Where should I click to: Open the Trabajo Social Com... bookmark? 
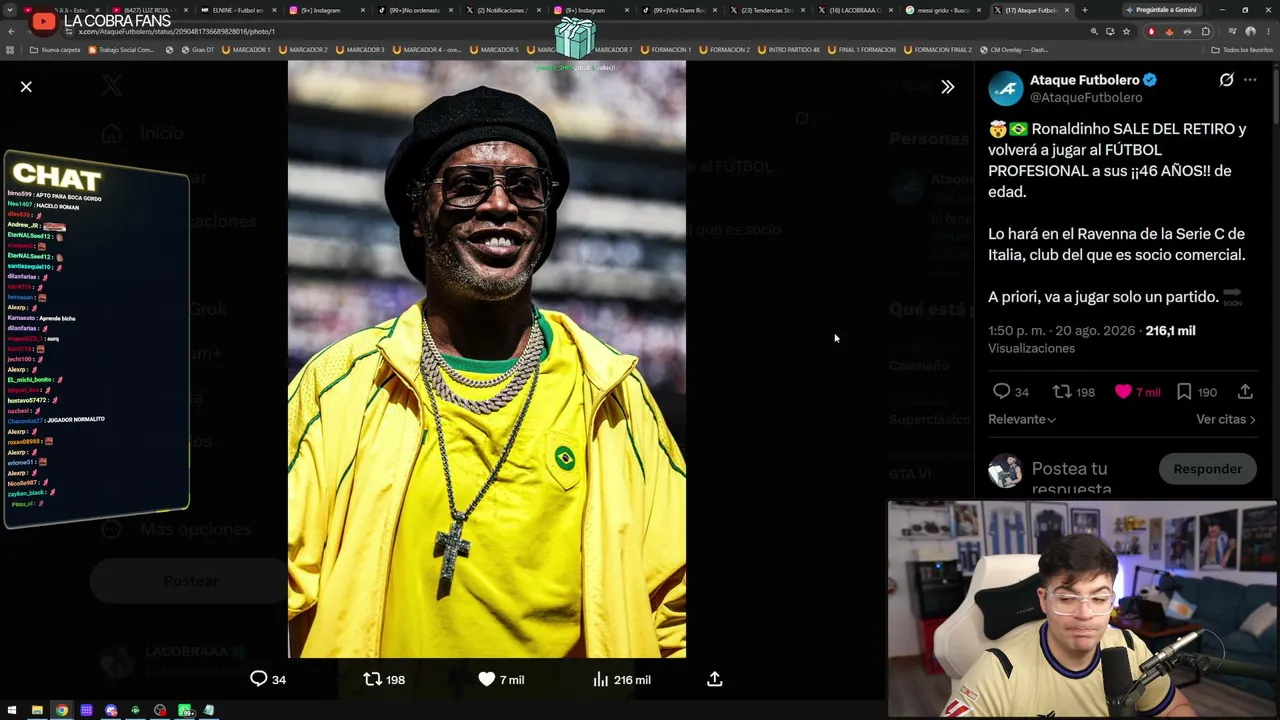[122, 50]
